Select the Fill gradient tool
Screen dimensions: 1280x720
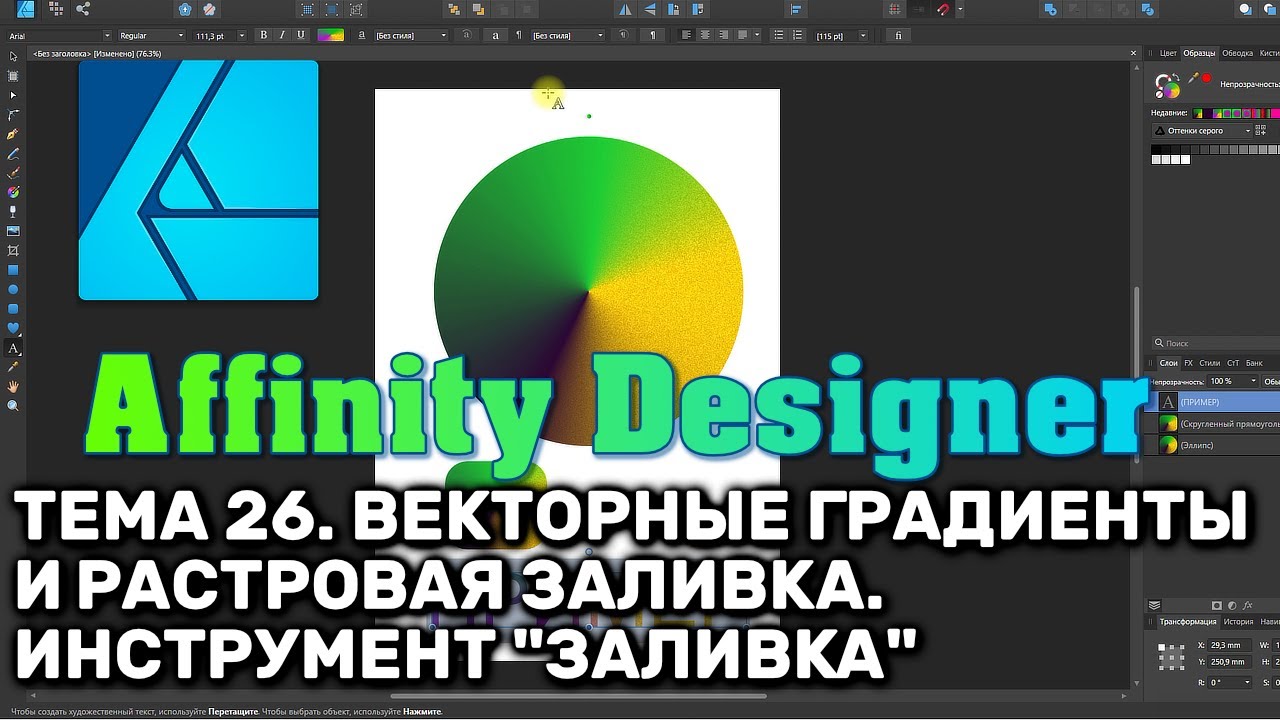13,192
